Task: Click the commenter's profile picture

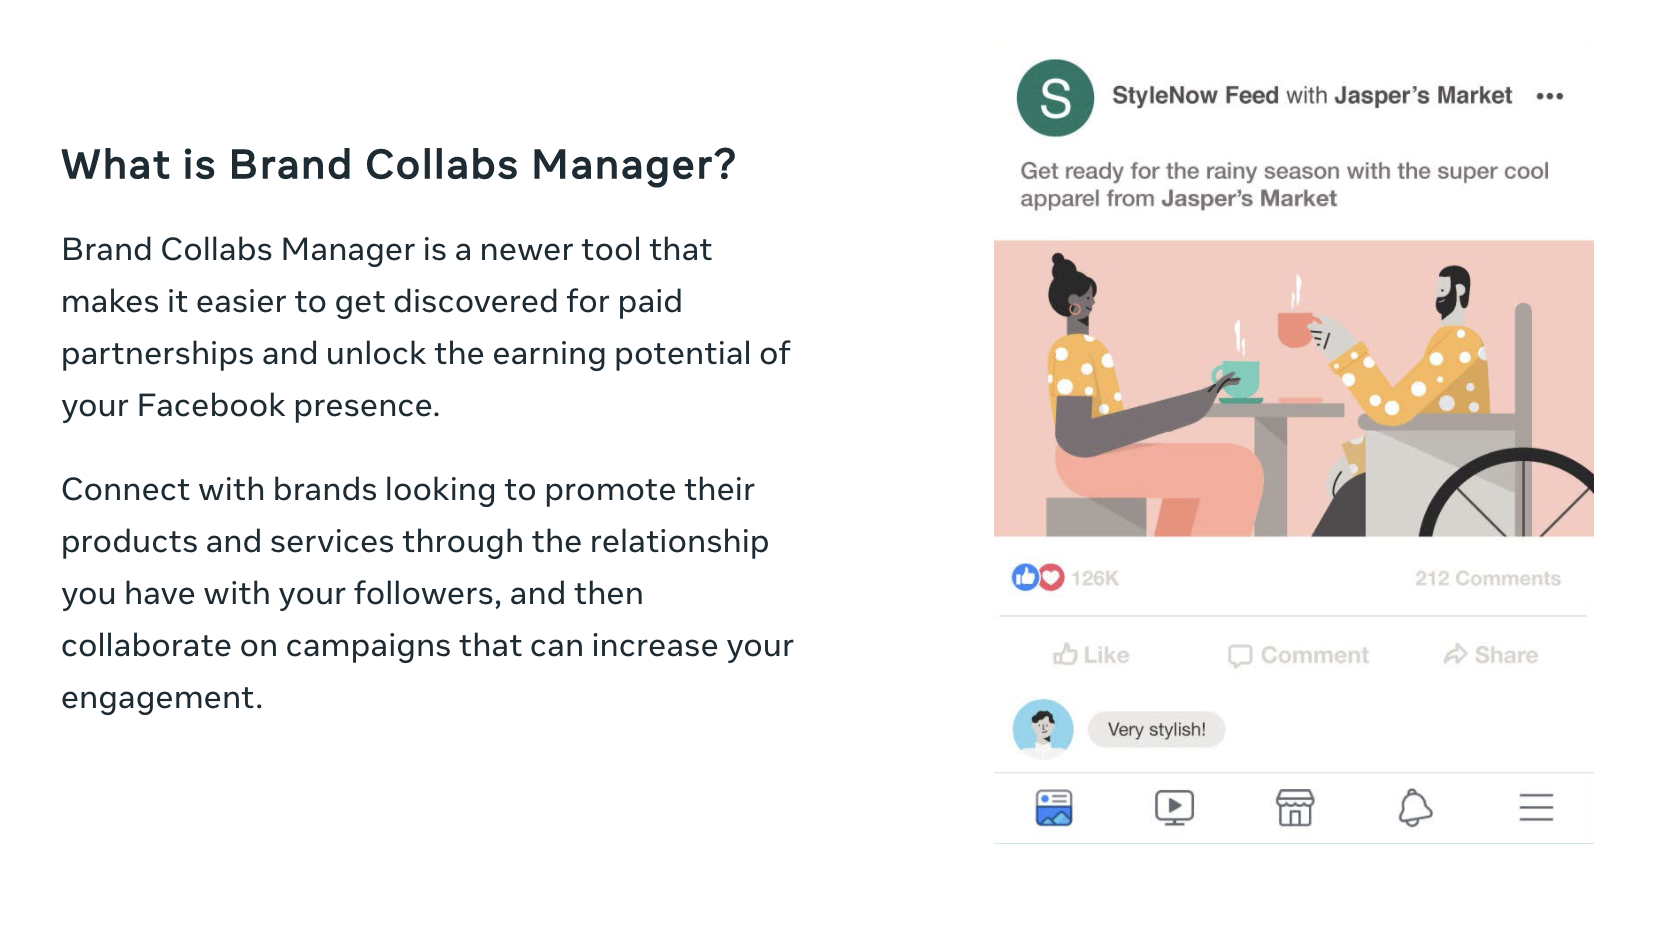Action: coord(1043,728)
